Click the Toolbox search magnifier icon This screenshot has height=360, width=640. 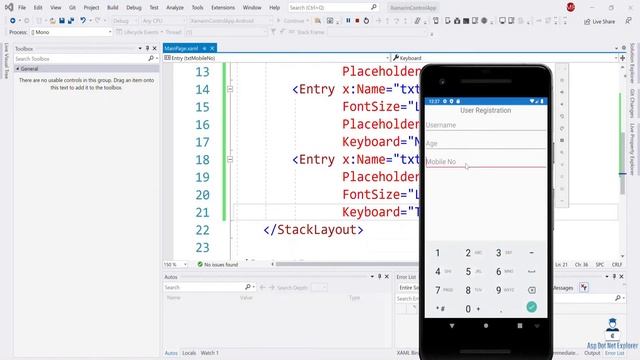tap(151, 59)
